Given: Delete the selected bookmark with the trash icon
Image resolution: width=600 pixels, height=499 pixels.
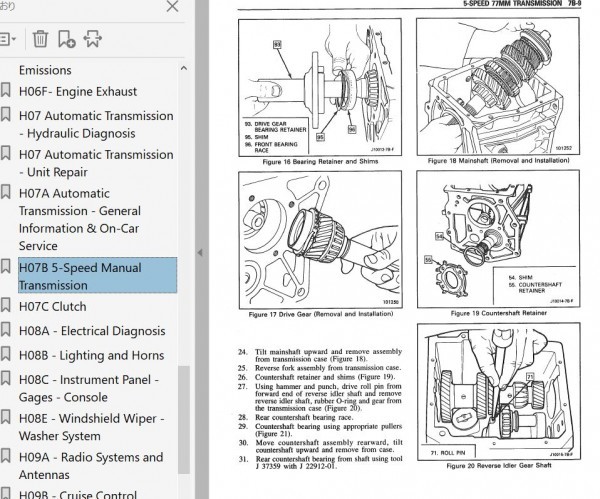Looking at the screenshot, I should click(40, 39).
